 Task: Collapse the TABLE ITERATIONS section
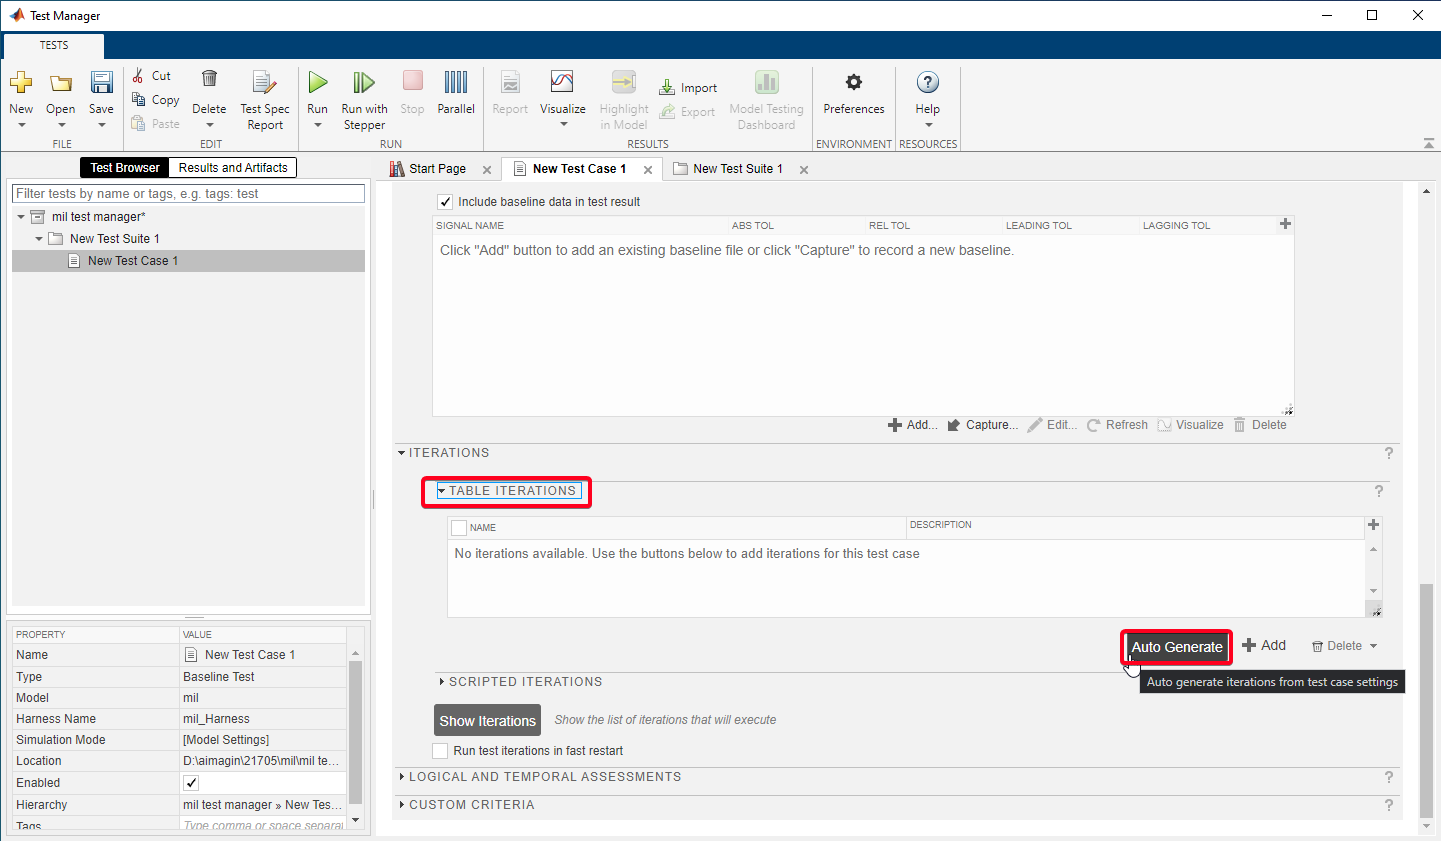click(442, 491)
